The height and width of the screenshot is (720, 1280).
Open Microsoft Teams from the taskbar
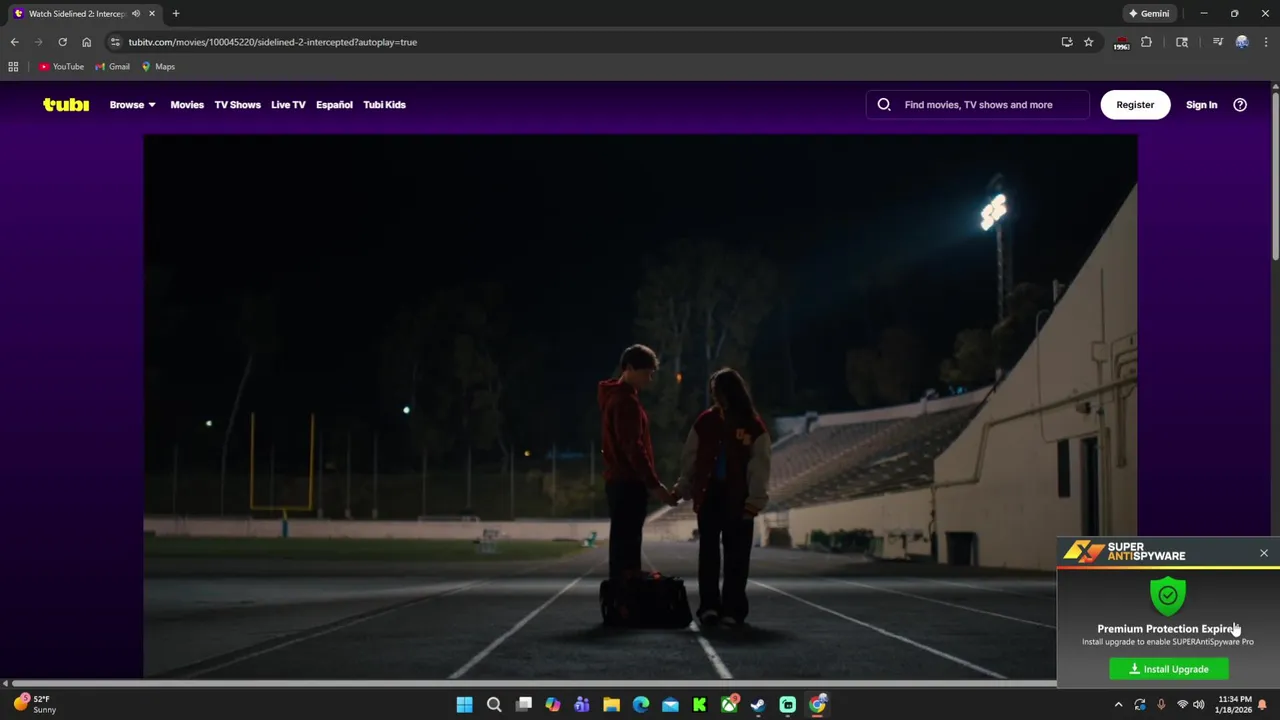(582, 705)
